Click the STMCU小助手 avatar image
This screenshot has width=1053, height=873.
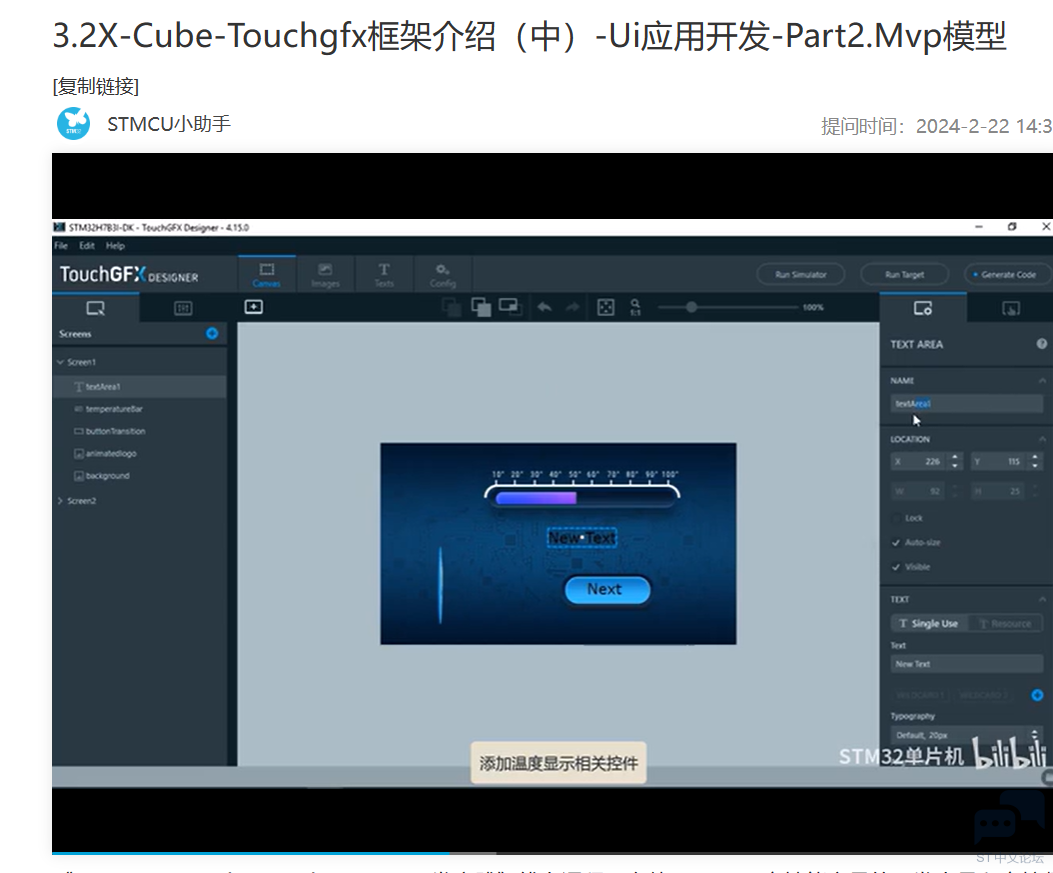(74, 124)
